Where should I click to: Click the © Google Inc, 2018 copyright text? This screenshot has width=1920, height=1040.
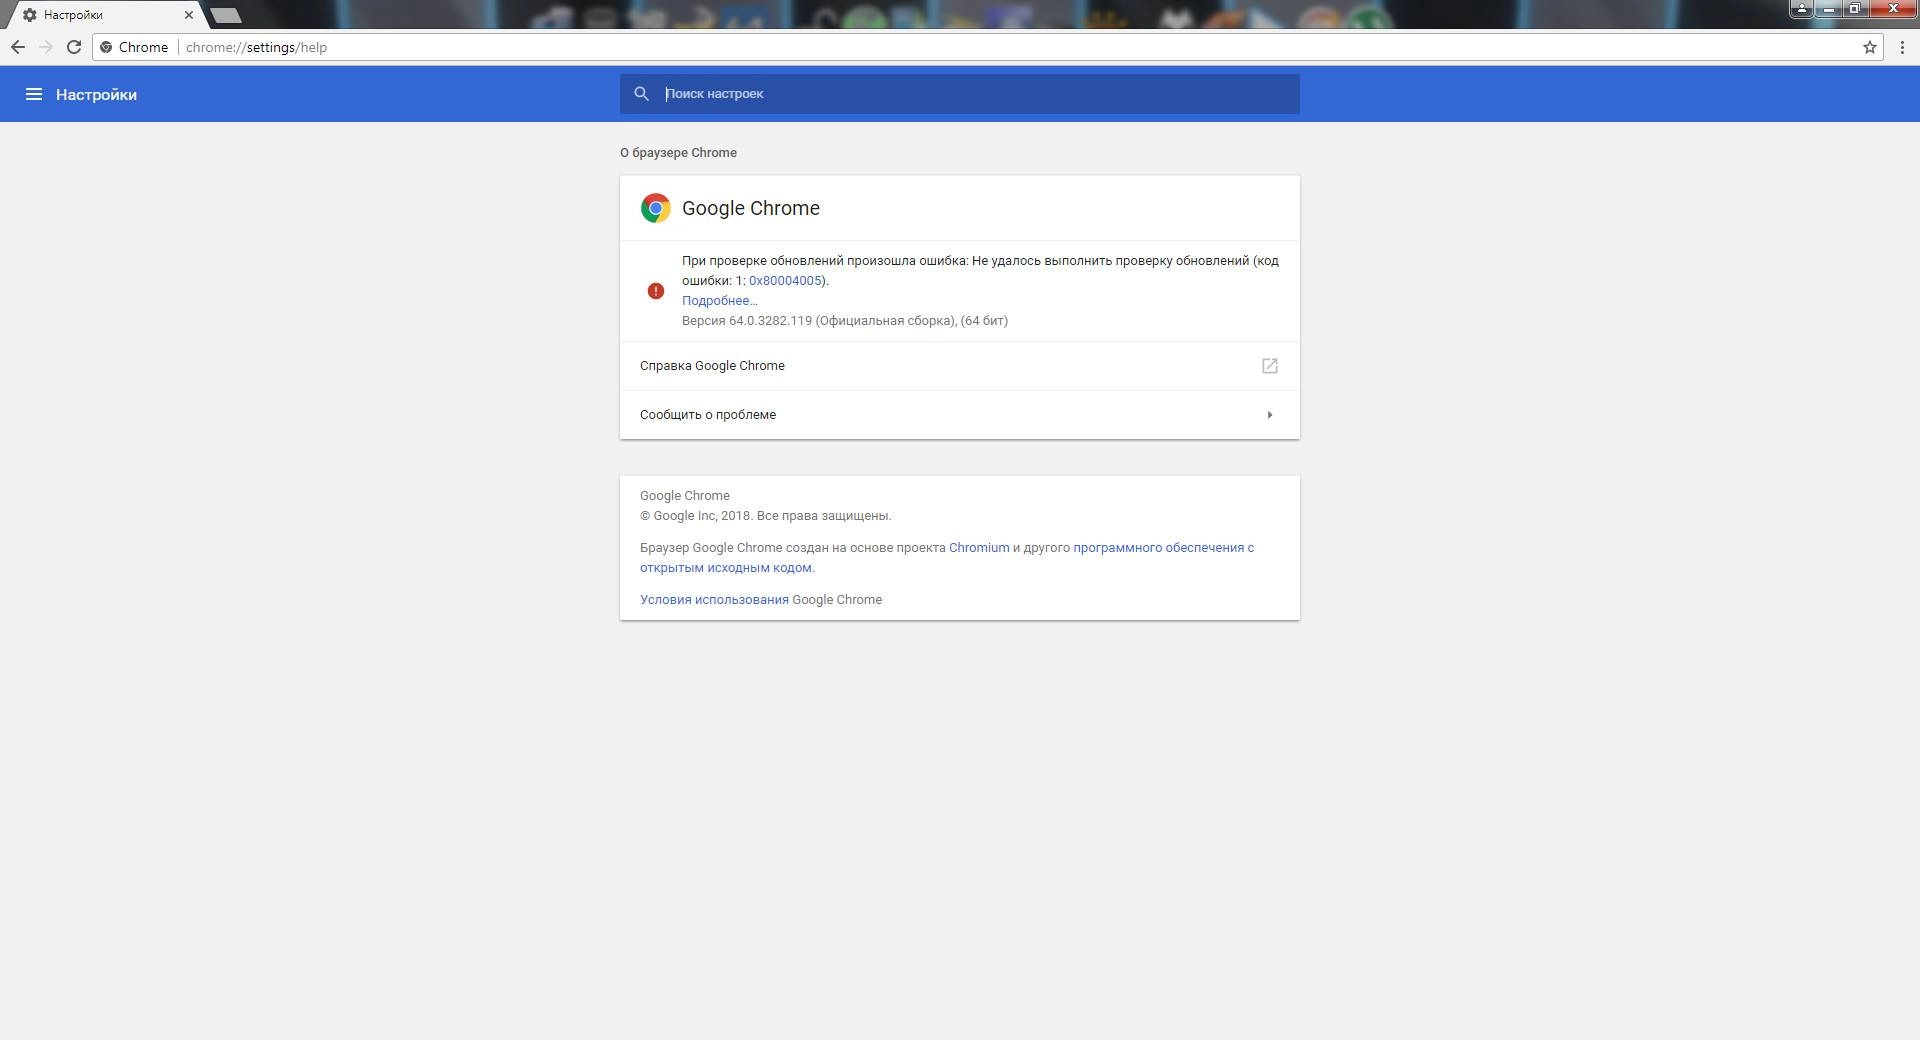[x=765, y=516]
